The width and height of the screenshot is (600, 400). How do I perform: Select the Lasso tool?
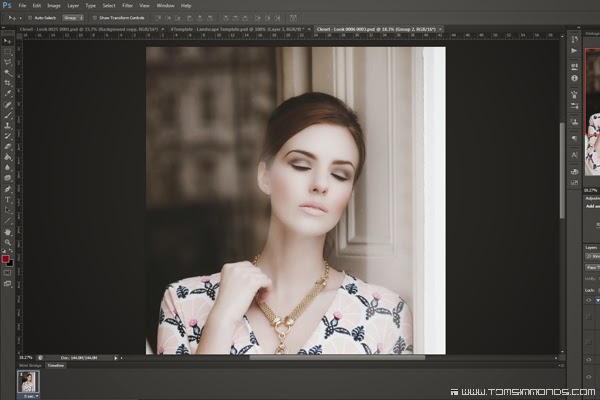[7, 62]
